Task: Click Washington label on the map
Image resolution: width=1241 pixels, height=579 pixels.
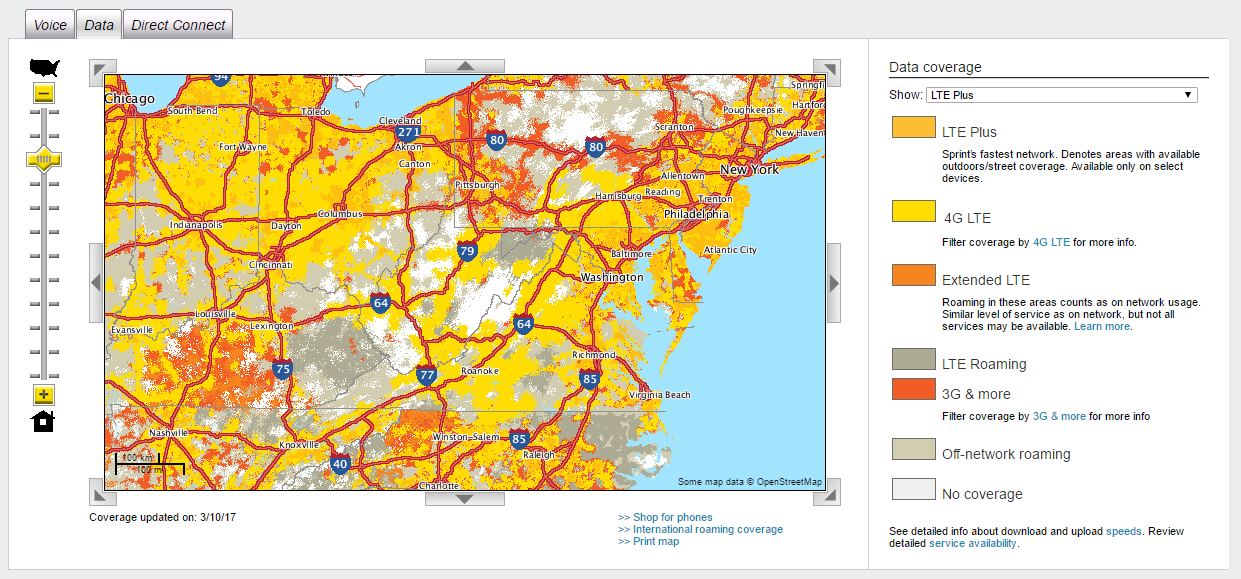Action: 612,276
